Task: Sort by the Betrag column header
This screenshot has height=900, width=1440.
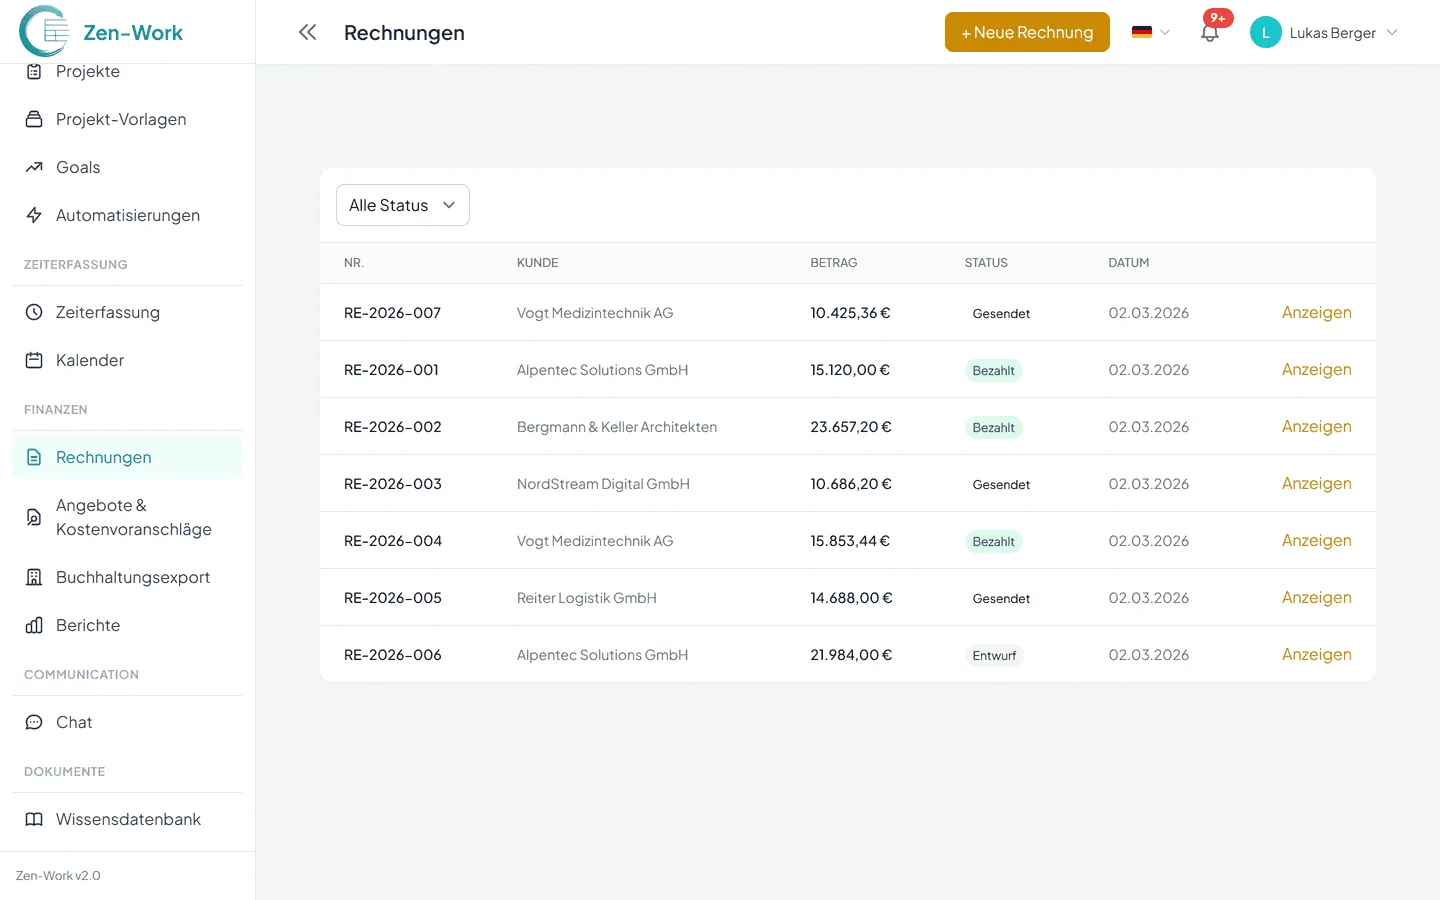Action: pyautogui.click(x=833, y=263)
